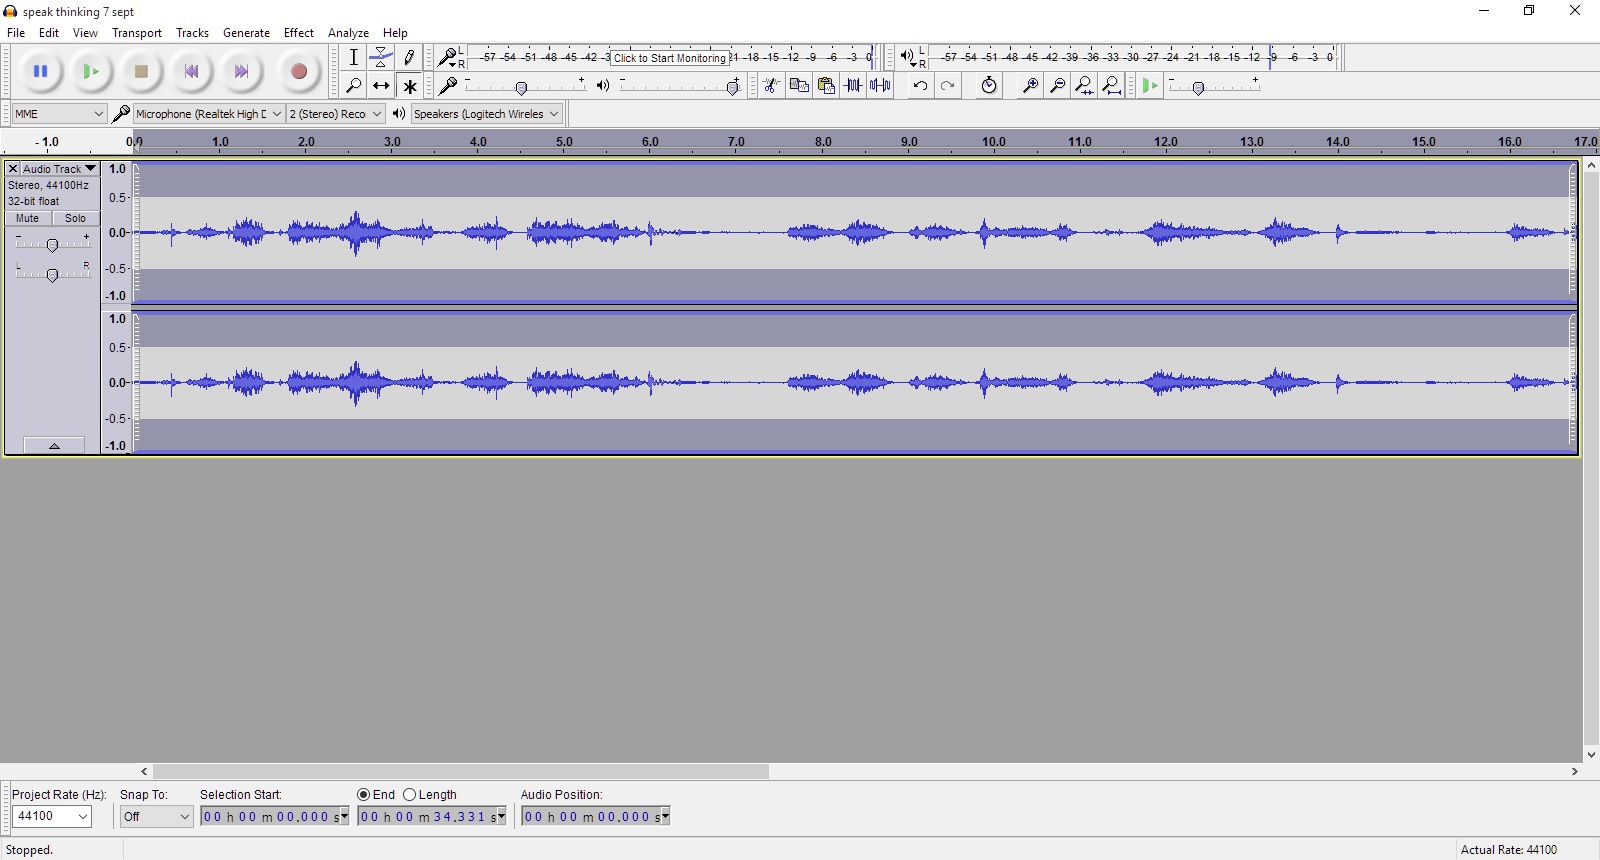Open the Snap To dropdown
Screen dimensions: 1600x860
pyautogui.click(x=156, y=817)
